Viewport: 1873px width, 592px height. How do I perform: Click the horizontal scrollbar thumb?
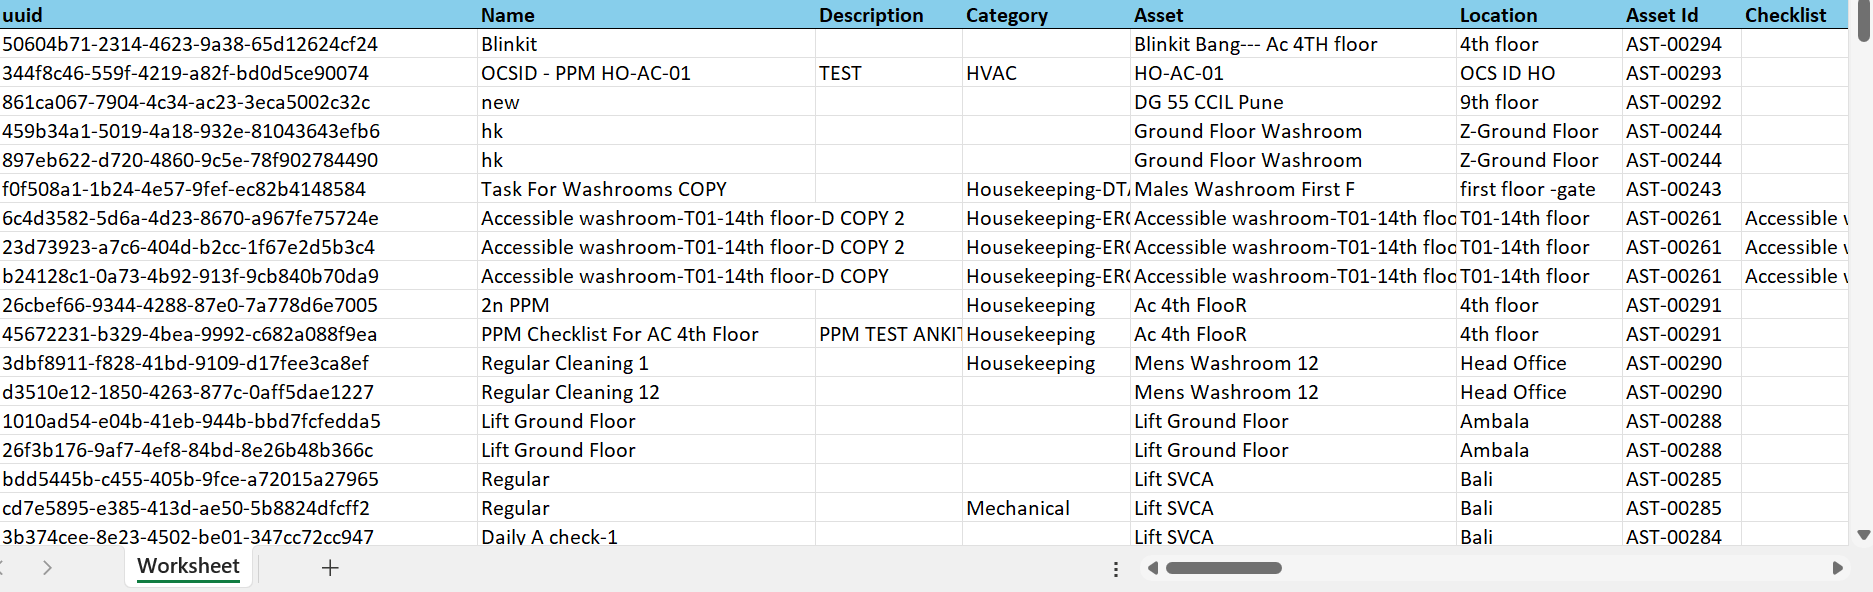pyautogui.click(x=1223, y=568)
